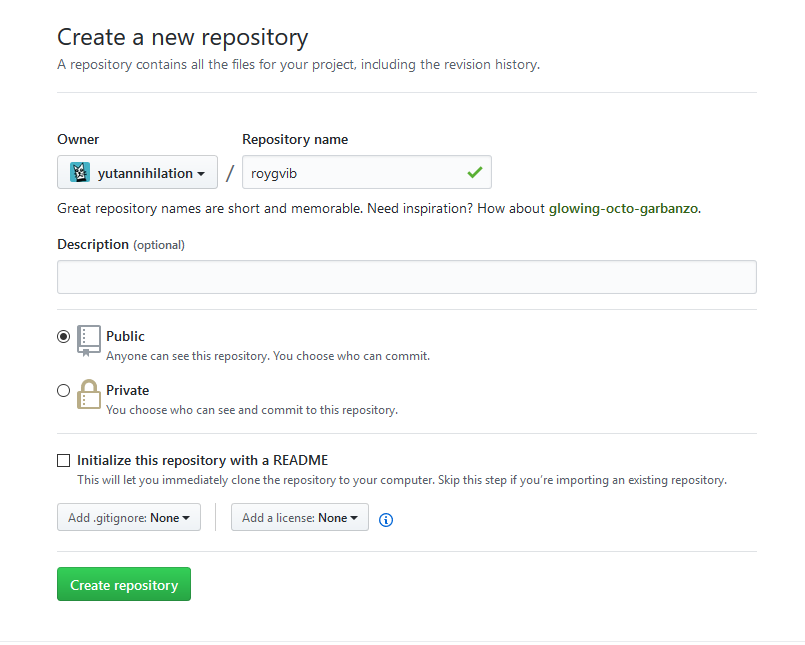Expand the Add .gitignore dropdown
805x645 pixels.
click(129, 517)
